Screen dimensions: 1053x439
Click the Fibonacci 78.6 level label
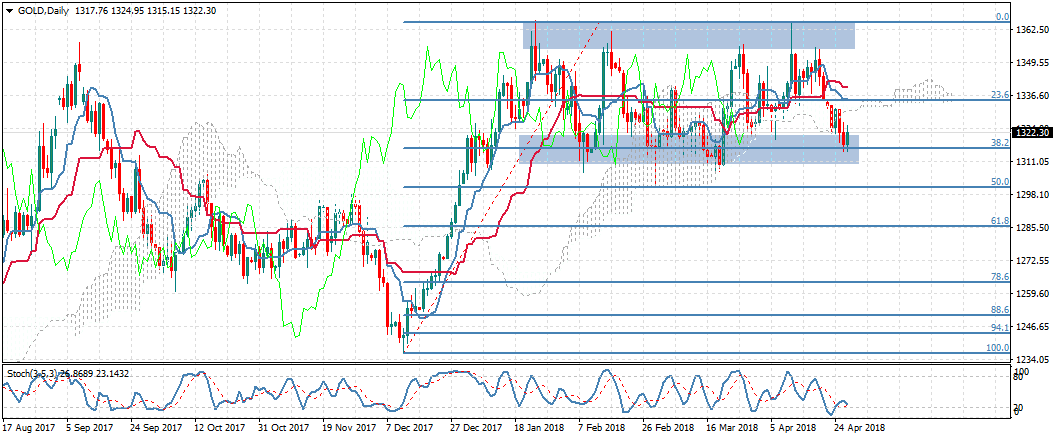[x=998, y=276]
